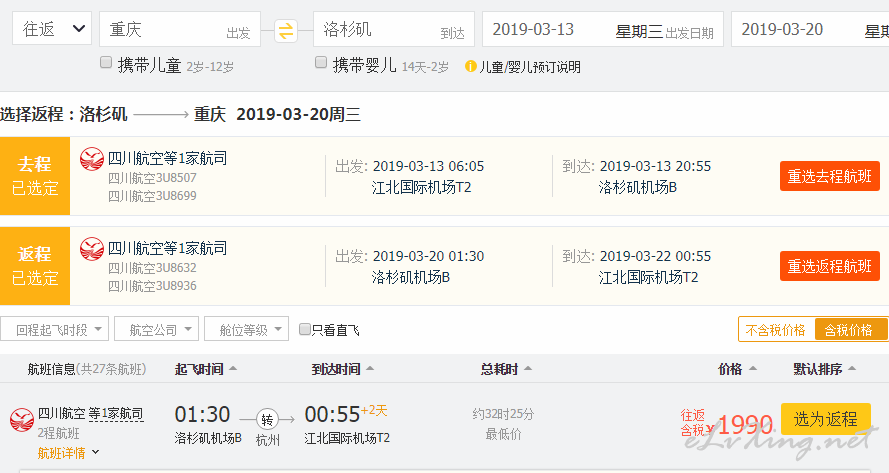Tick the 只看直飞 direct-flights checkbox
889x473 pixels.
point(304,329)
